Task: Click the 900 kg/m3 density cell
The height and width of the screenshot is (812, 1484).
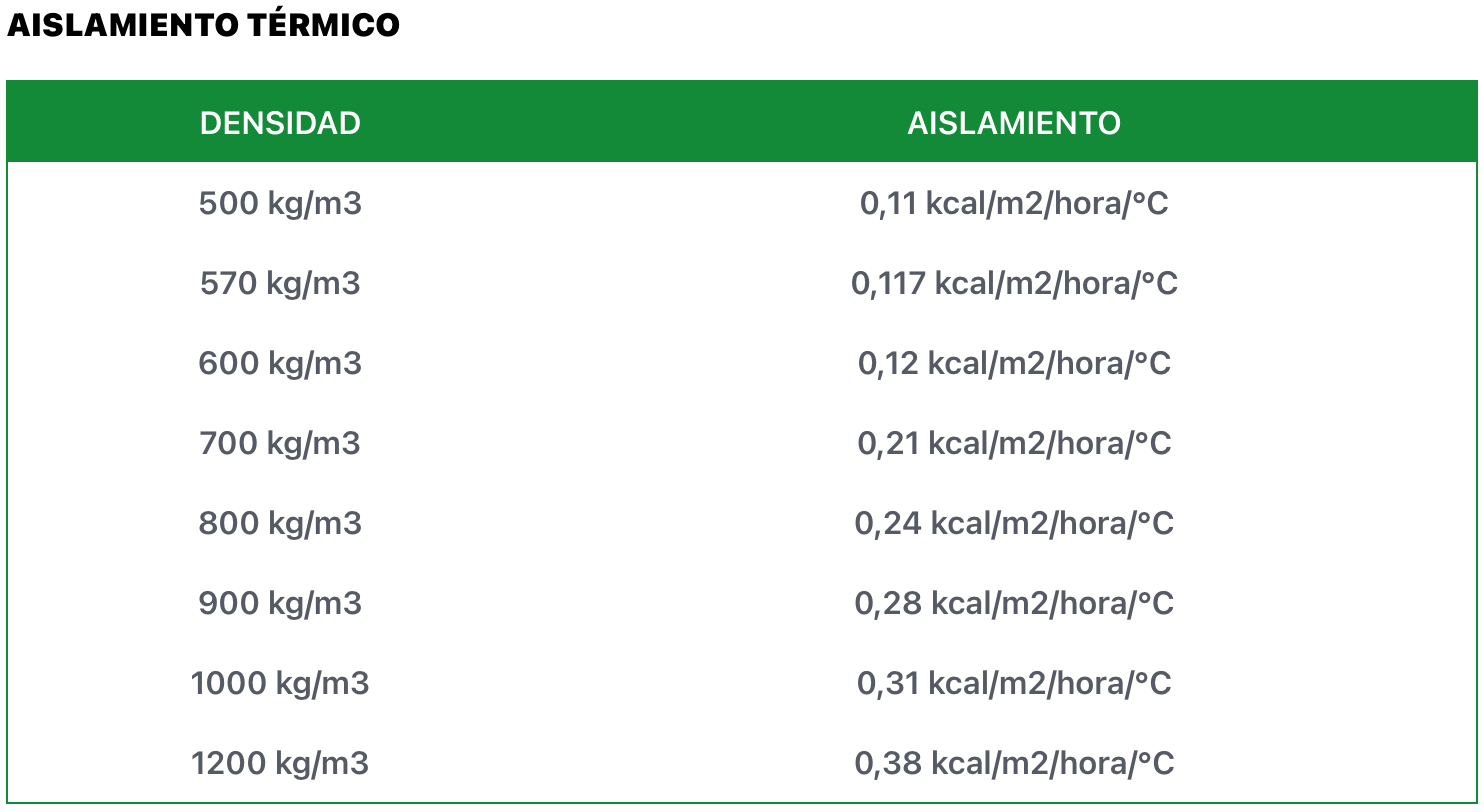Action: tap(280, 604)
